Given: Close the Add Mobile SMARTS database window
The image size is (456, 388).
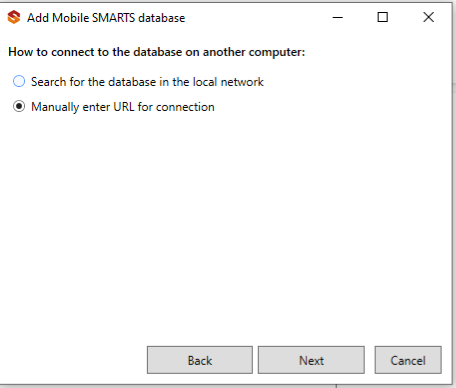Looking at the screenshot, I should click(x=429, y=17).
